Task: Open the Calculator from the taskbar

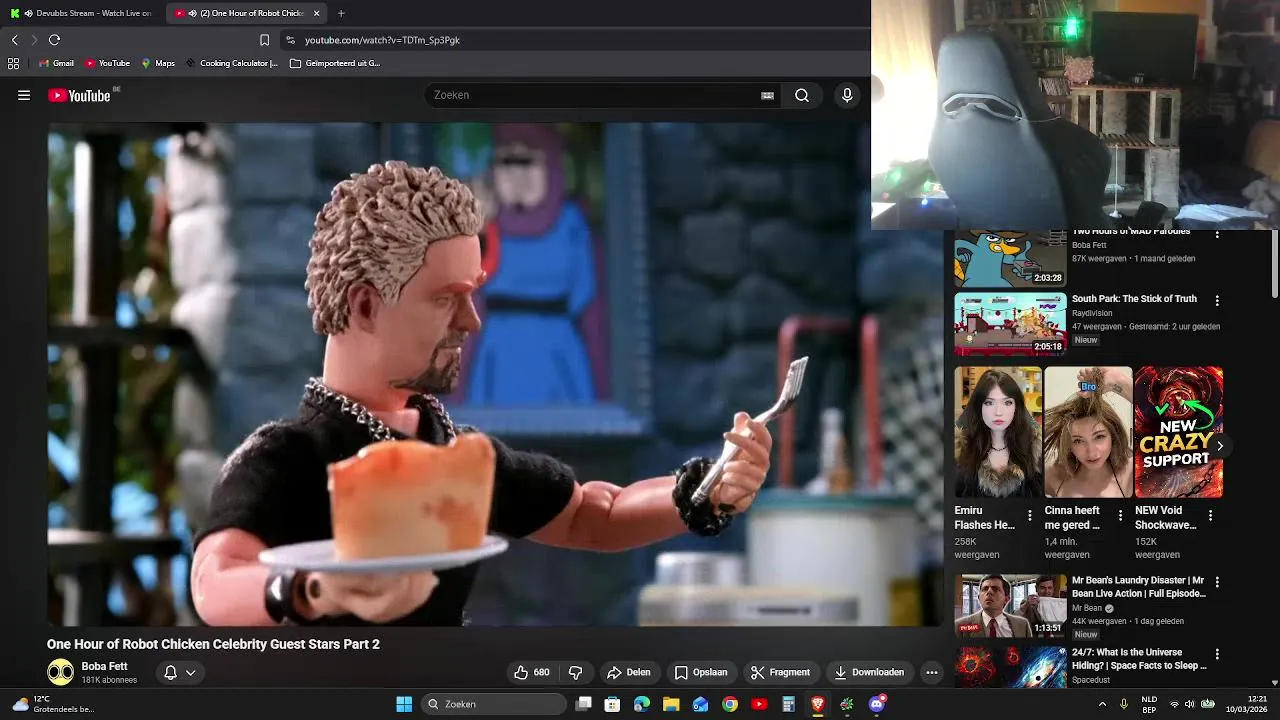Action: pyautogui.click(x=788, y=704)
